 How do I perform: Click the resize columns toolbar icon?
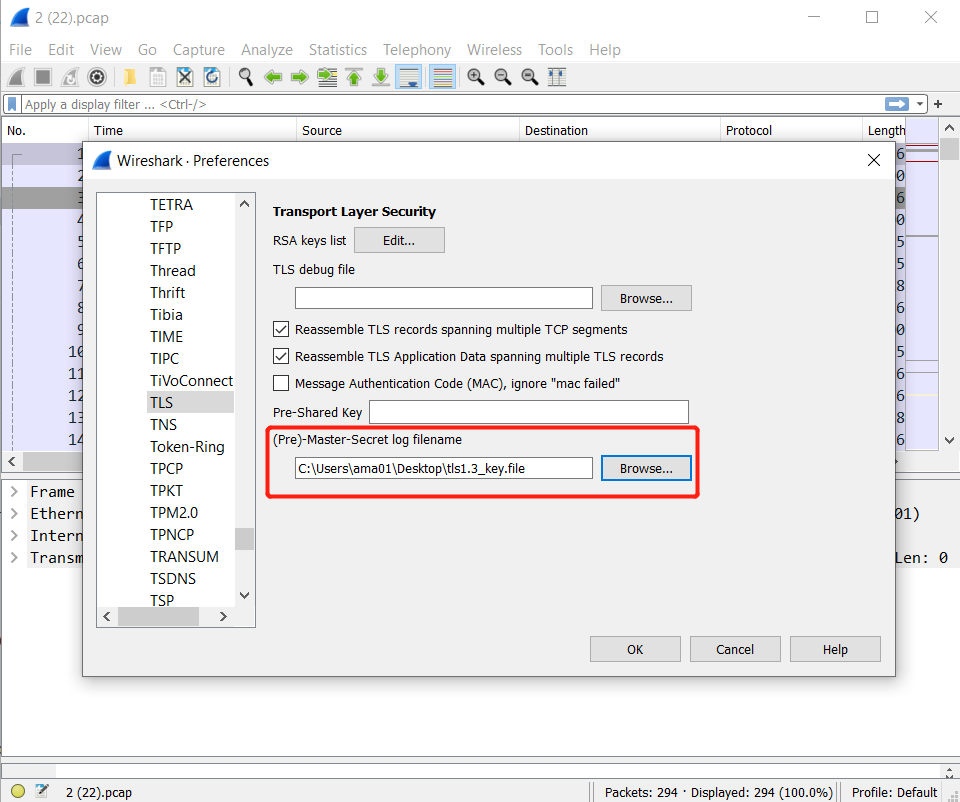[557, 77]
